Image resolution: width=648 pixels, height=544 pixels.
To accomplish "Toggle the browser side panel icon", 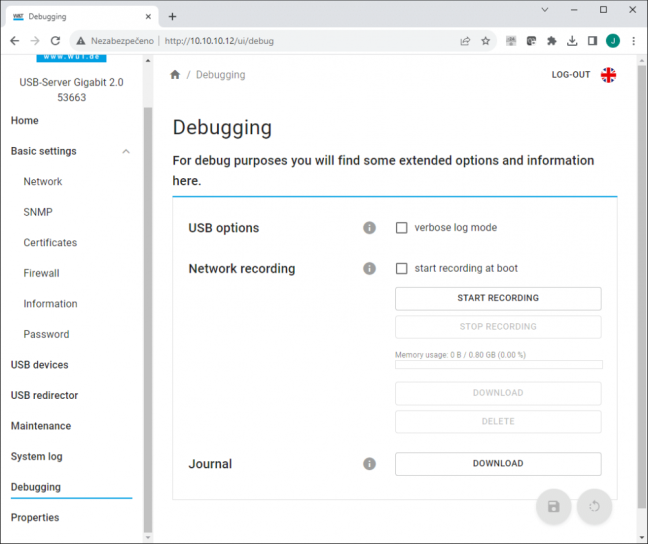I will (592, 41).
